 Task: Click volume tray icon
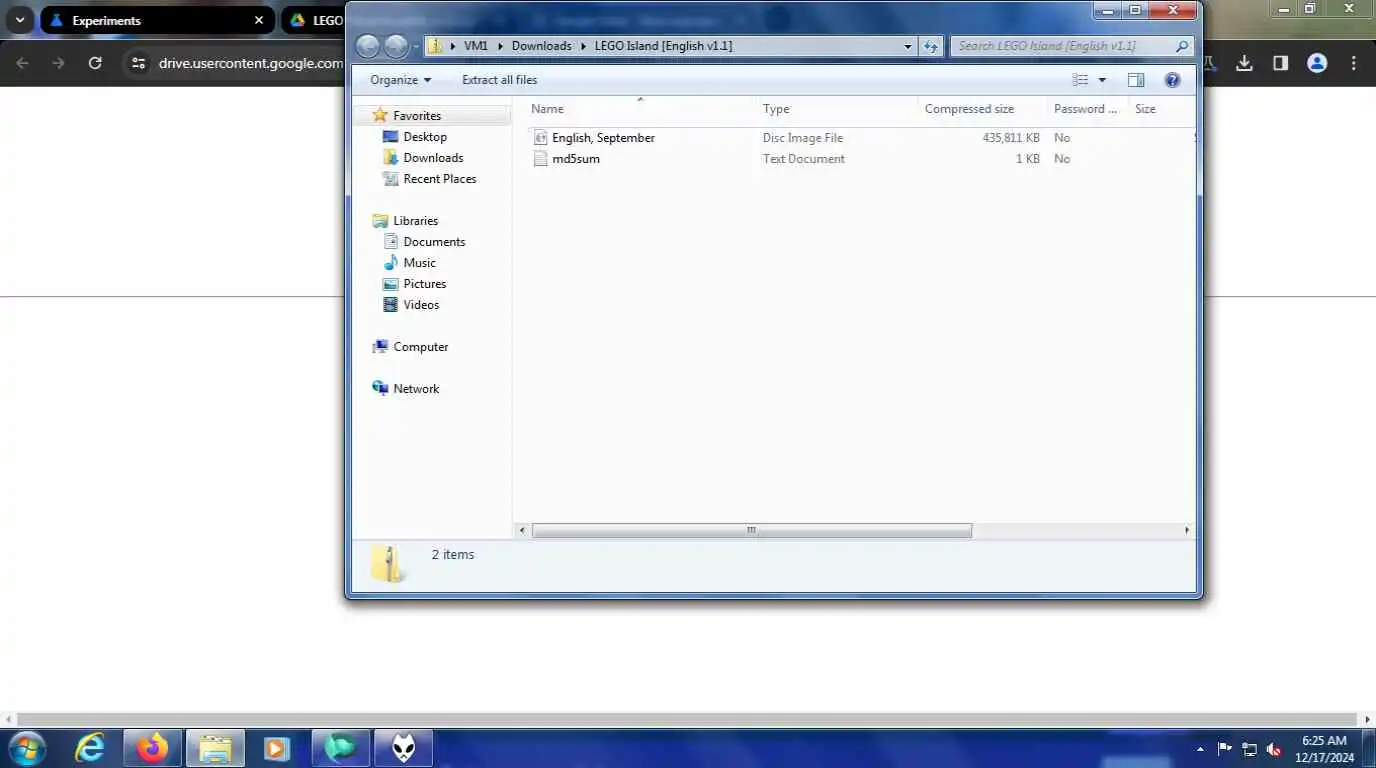[x=1274, y=749]
